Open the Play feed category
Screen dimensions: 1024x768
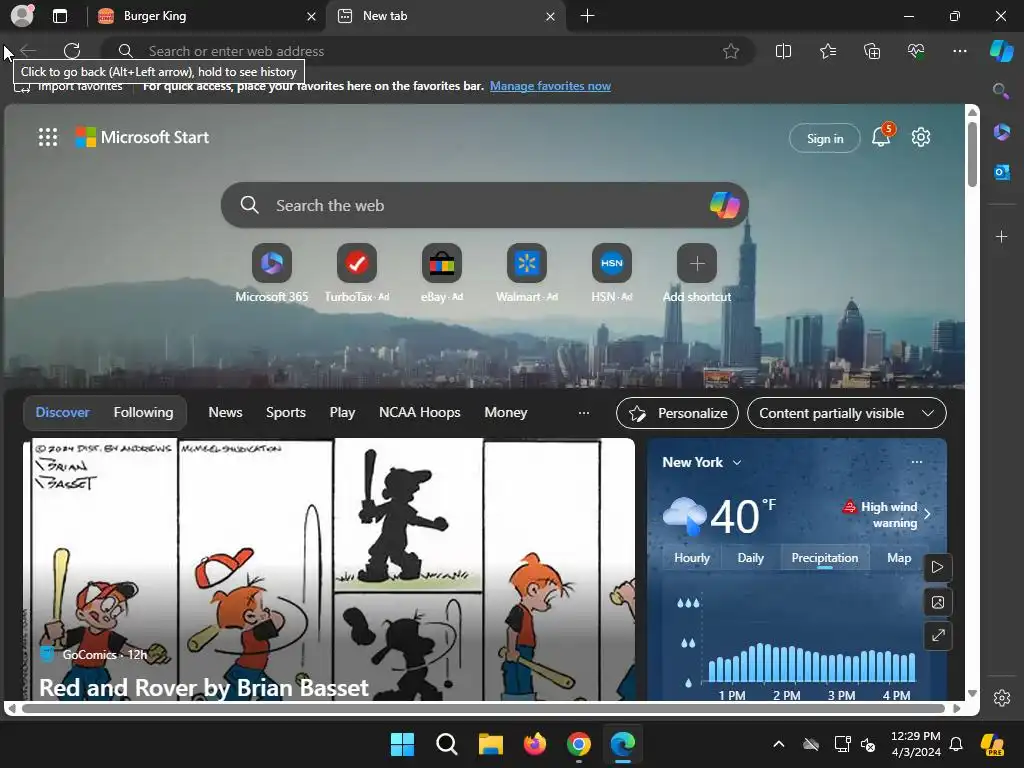[342, 413]
